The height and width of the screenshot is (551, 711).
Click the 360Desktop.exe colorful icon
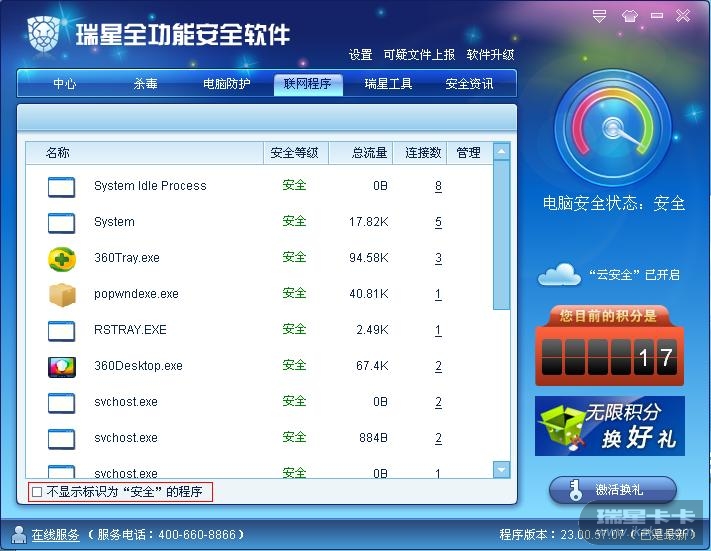pyautogui.click(x=62, y=367)
